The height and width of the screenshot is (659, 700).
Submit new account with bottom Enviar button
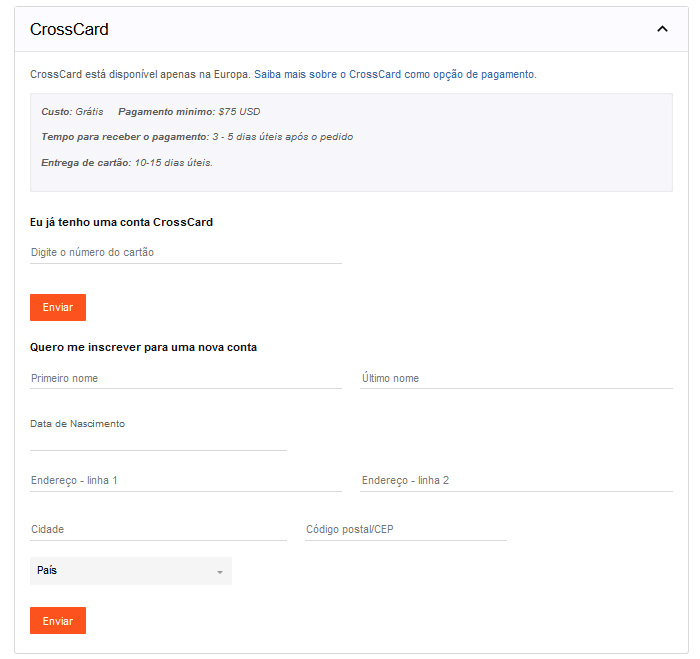(x=58, y=621)
